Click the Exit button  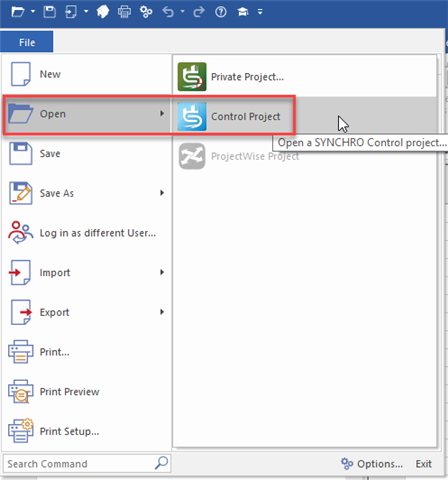click(423, 464)
